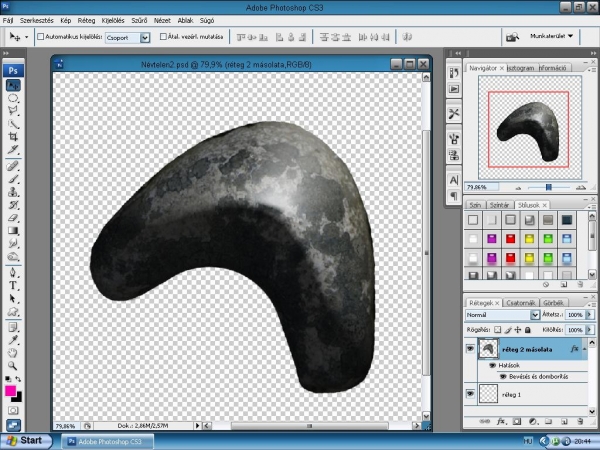Toggle lock transparent pixels
Image resolution: width=600 pixels, height=450 pixels.
coord(497,329)
